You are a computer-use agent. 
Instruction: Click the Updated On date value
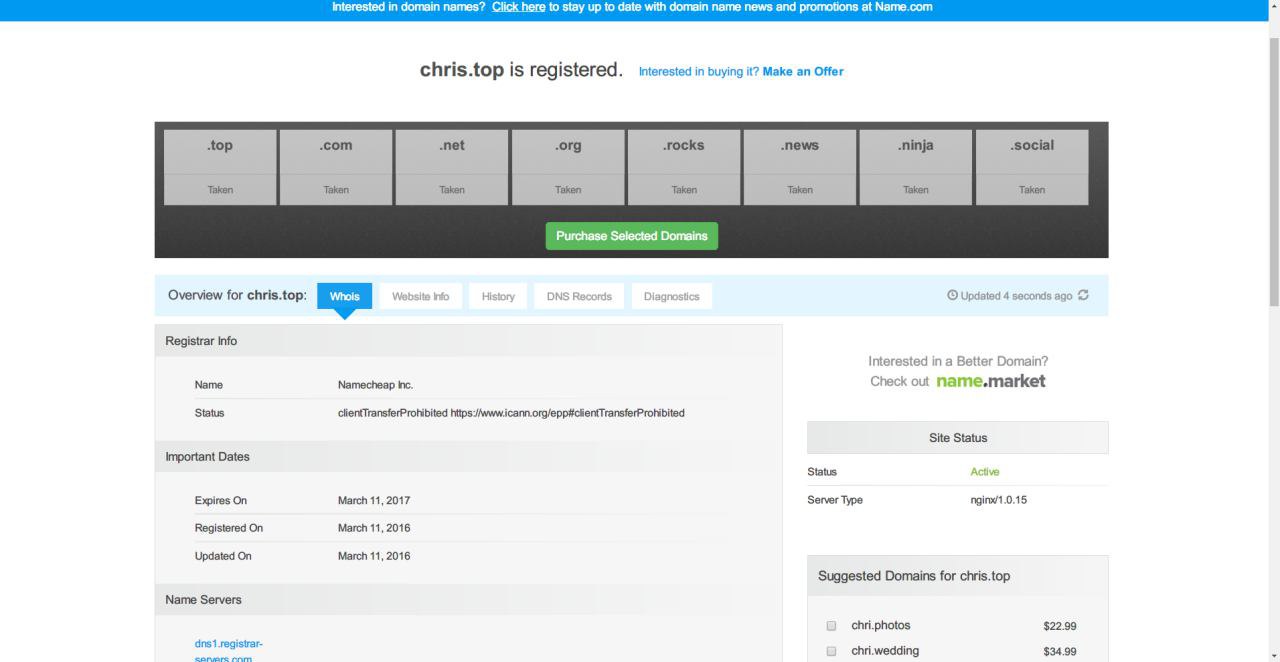click(x=374, y=556)
